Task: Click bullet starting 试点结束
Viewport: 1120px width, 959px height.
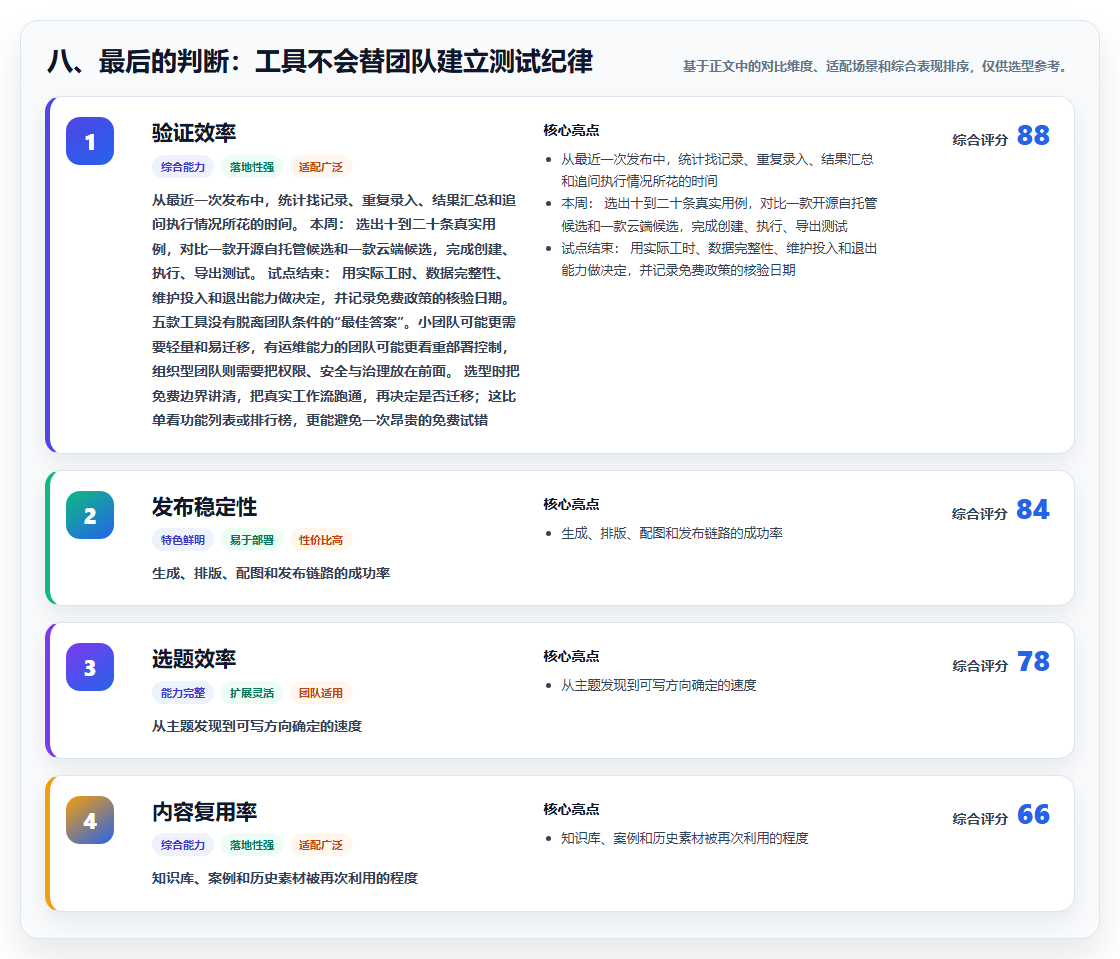Action: click(719, 259)
